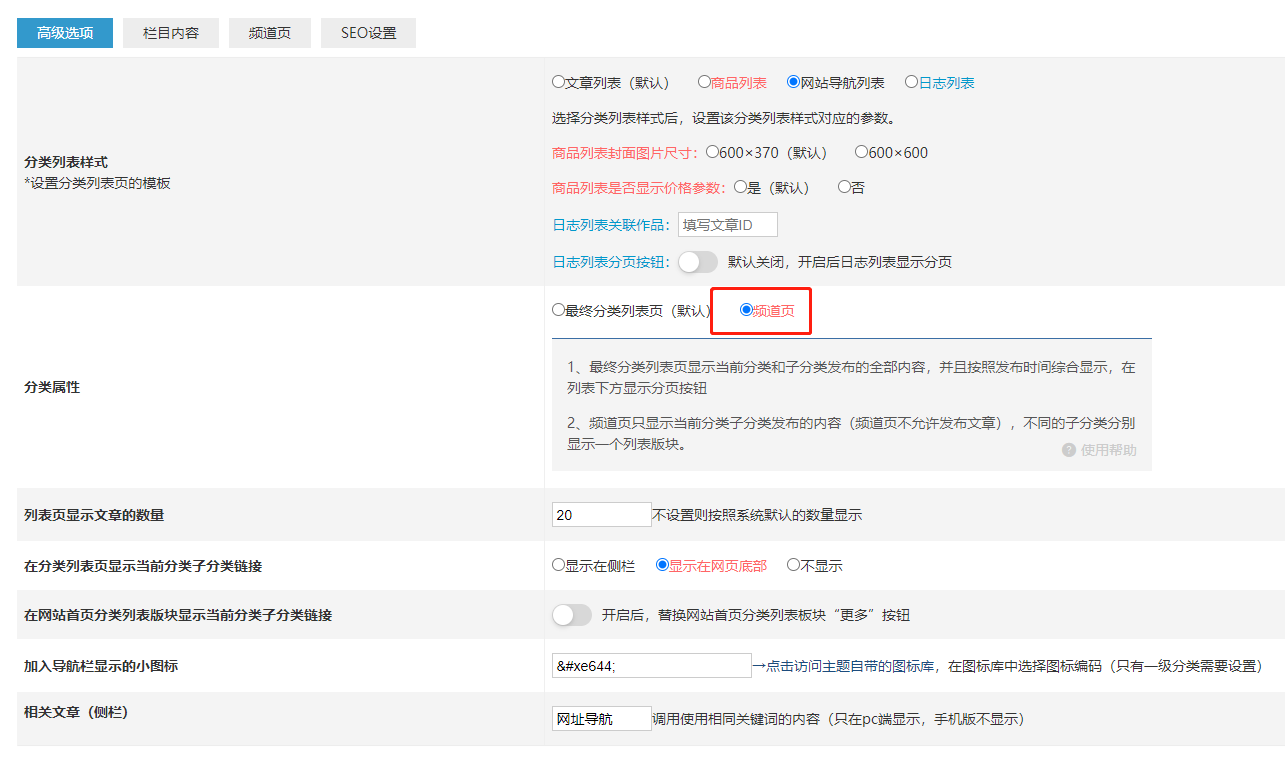
Task: Click the 列表页显示文章的数量 label
Action: [x=94, y=515]
